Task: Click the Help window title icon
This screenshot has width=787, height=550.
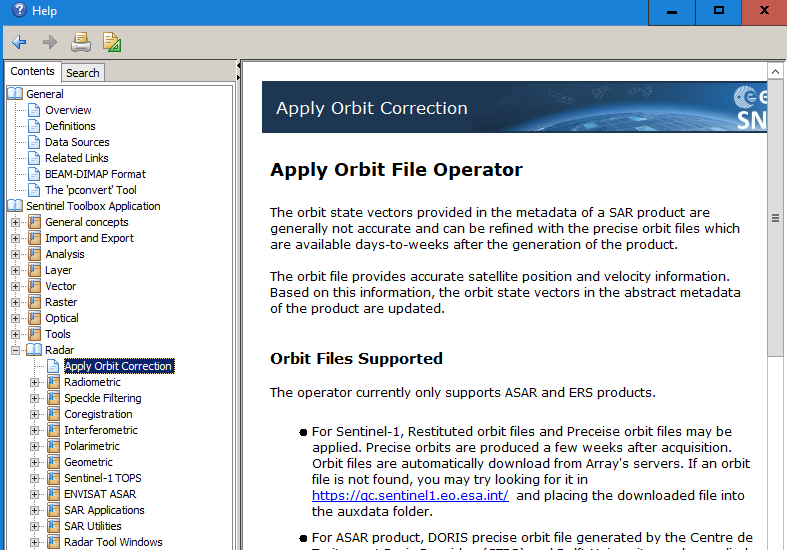Action: [19, 10]
